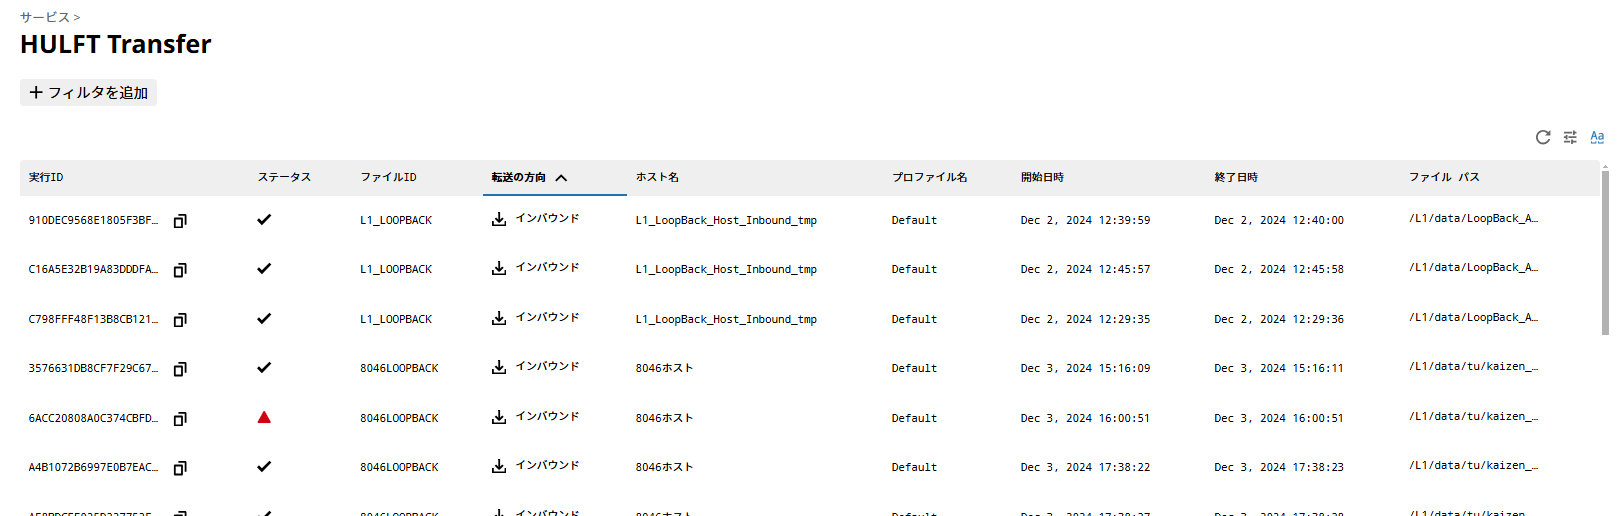
Task: Copy execution ID 910DEC9568E1805F3BF
Action: (180, 221)
